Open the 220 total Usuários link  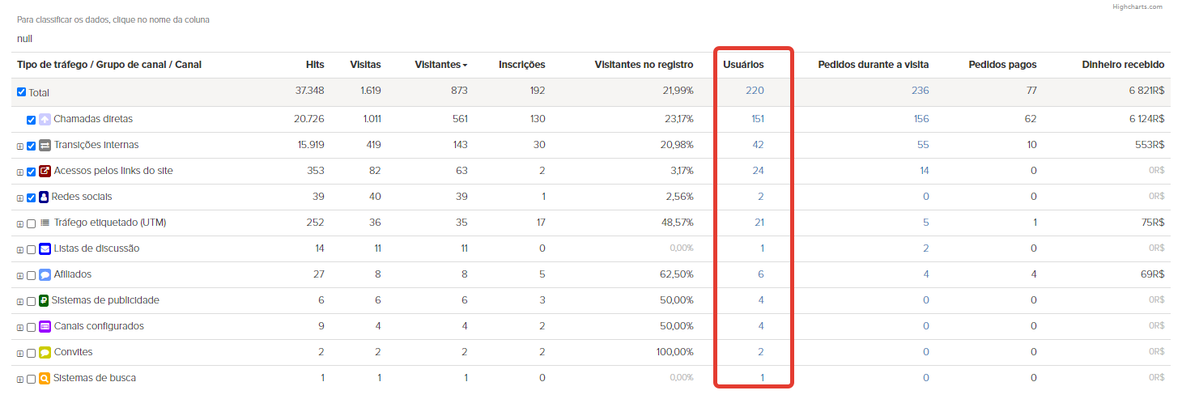pos(755,90)
